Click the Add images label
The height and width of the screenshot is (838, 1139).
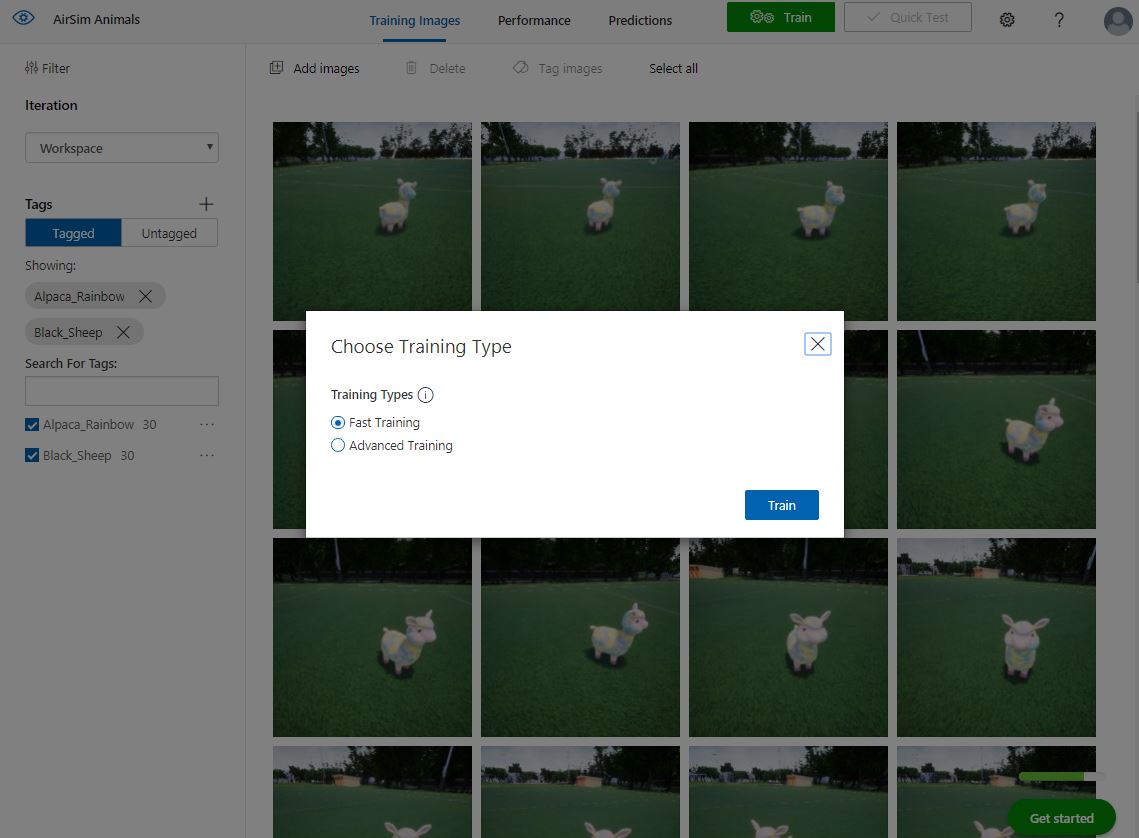coord(326,68)
